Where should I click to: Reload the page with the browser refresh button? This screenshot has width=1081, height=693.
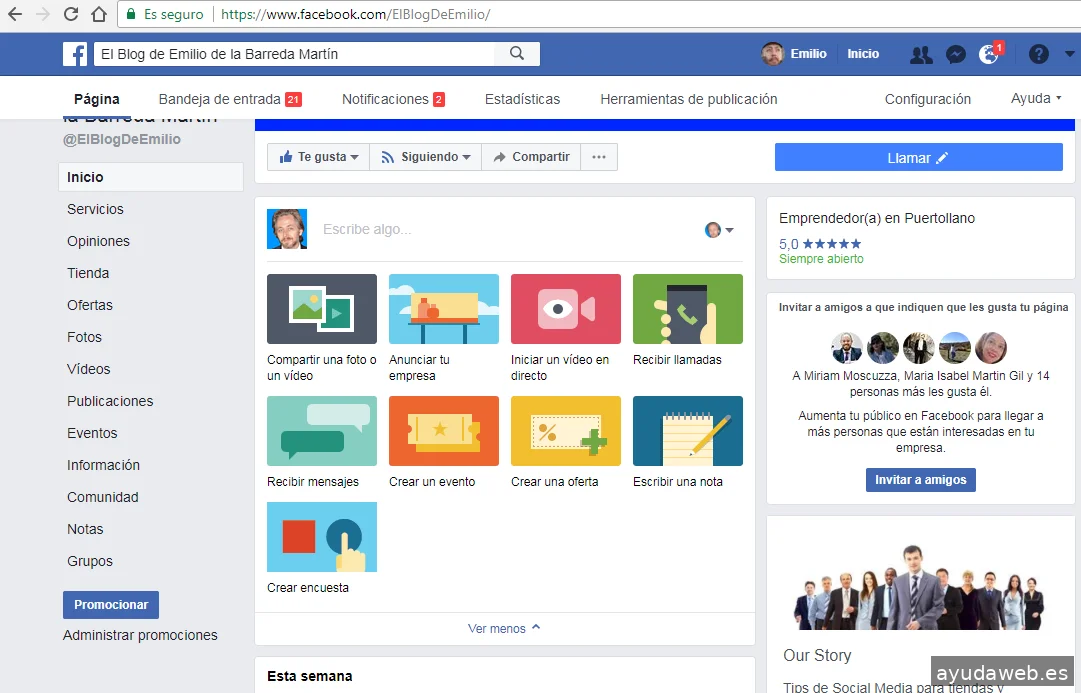coord(71,14)
